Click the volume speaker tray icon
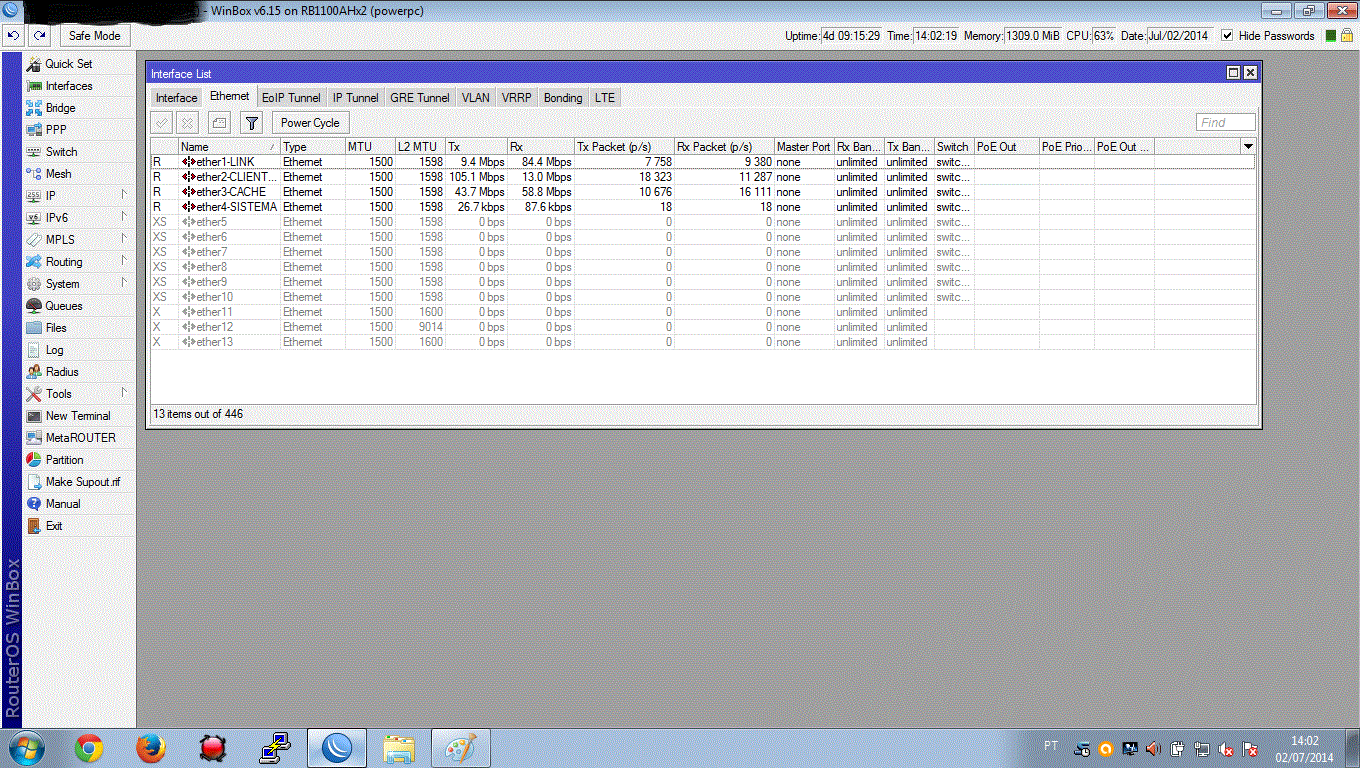 [x=1153, y=748]
